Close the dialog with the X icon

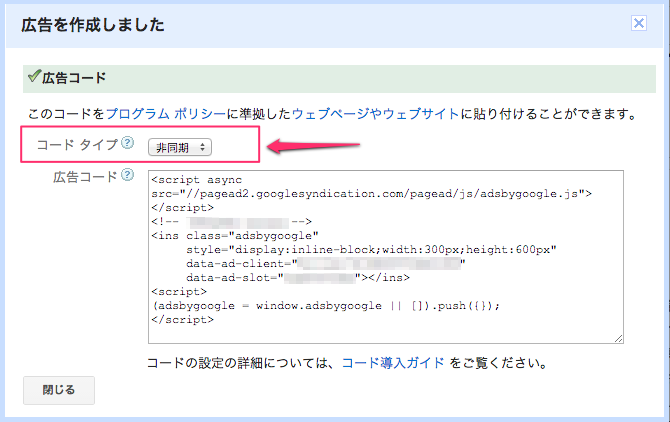pos(639,23)
